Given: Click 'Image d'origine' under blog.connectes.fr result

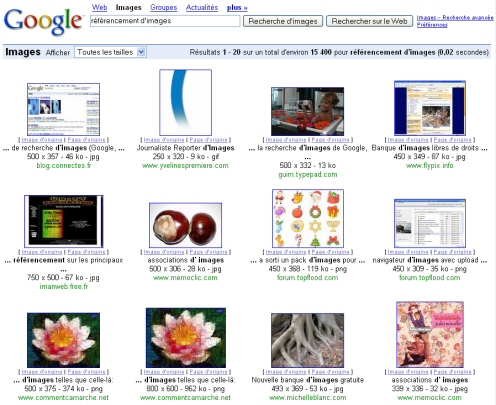Looking at the screenshot, I should click(42, 140).
